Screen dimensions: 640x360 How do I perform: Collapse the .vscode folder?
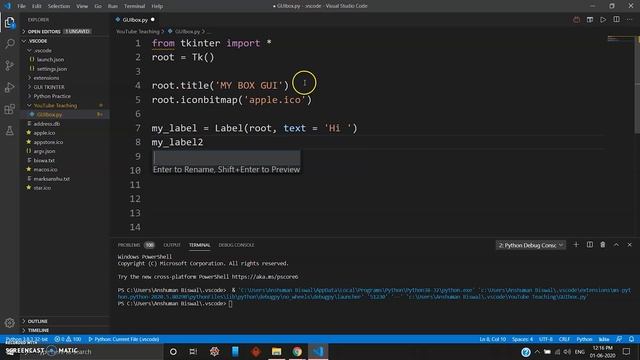click(43, 50)
